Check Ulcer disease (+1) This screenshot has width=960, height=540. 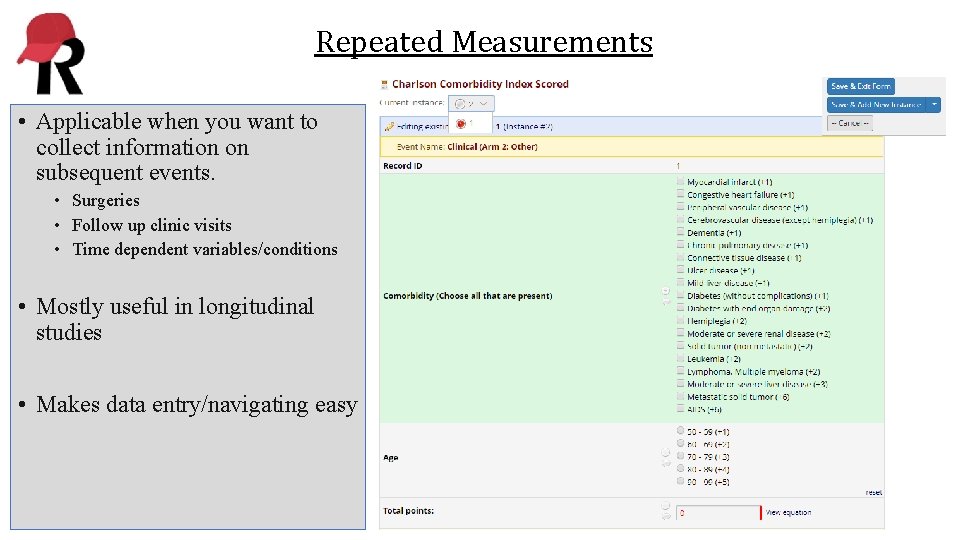680,270
